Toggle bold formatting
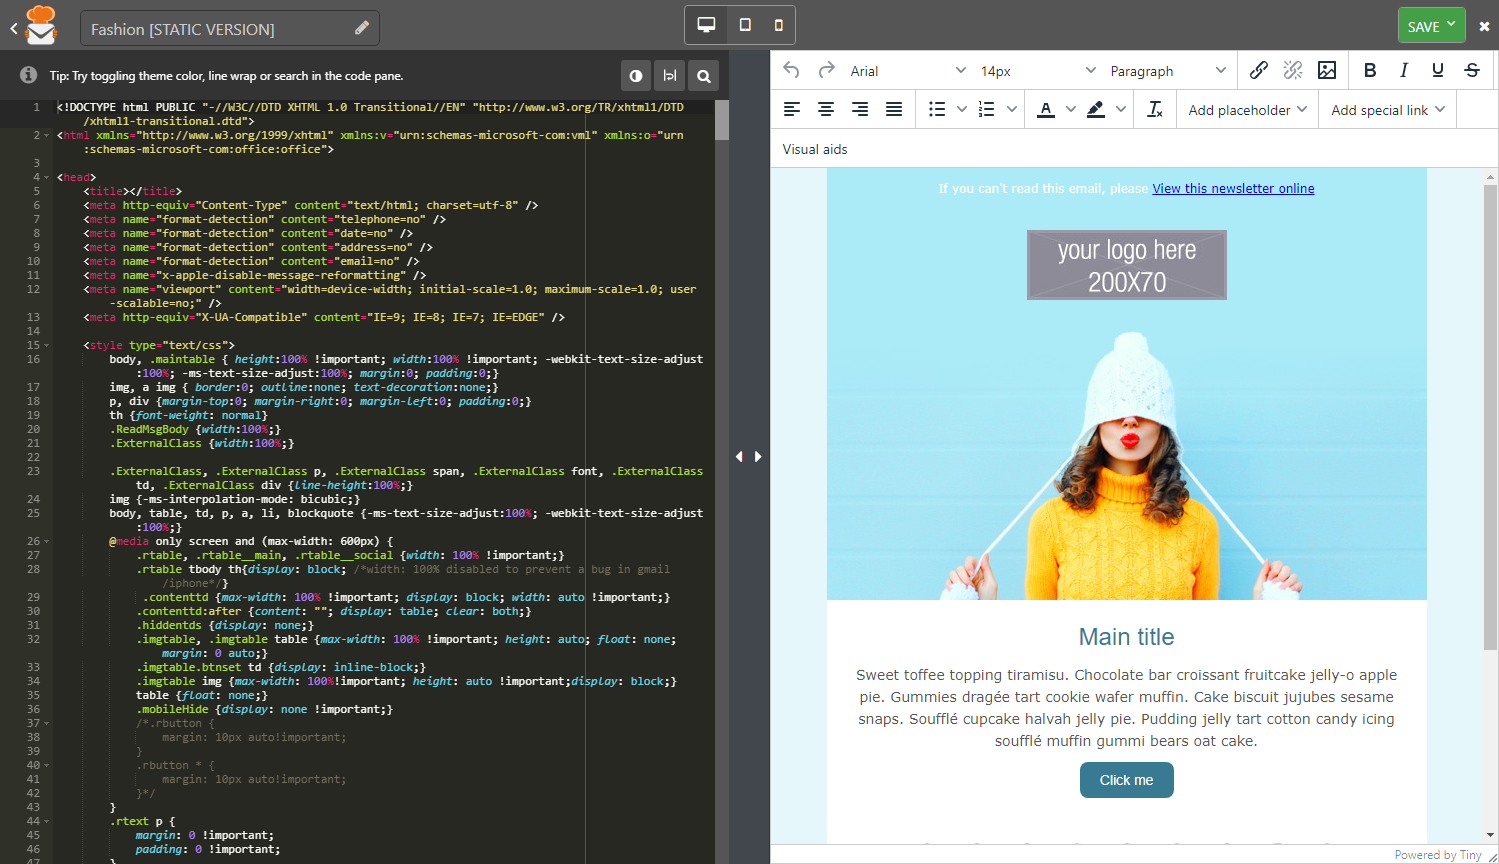 pyautogui.click(x=1370, y=70)
